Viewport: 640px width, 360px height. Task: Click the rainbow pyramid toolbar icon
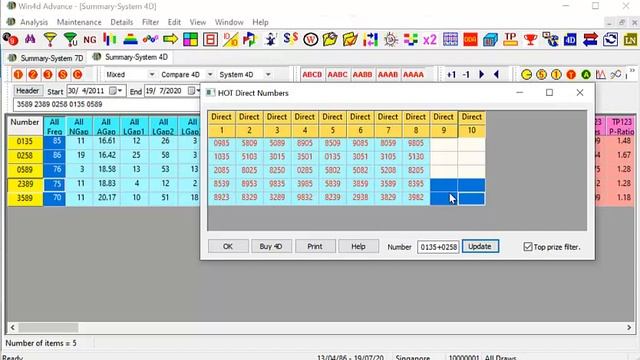coord(130,40)
